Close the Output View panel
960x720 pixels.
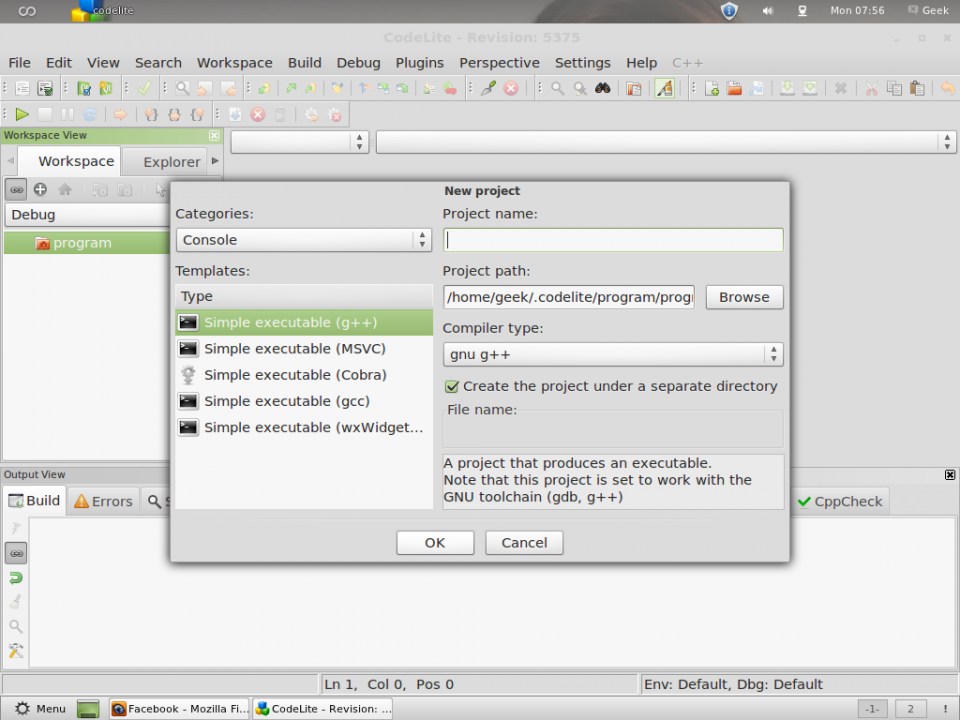[950, 475]
